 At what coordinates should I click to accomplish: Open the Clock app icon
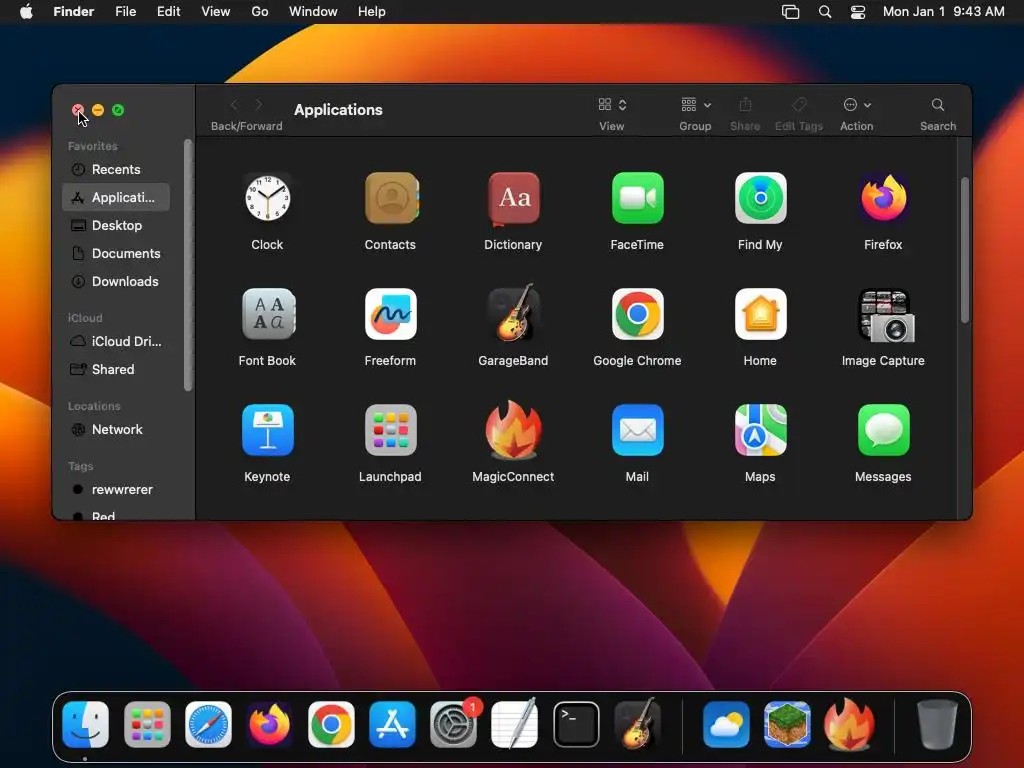[267, 198]
